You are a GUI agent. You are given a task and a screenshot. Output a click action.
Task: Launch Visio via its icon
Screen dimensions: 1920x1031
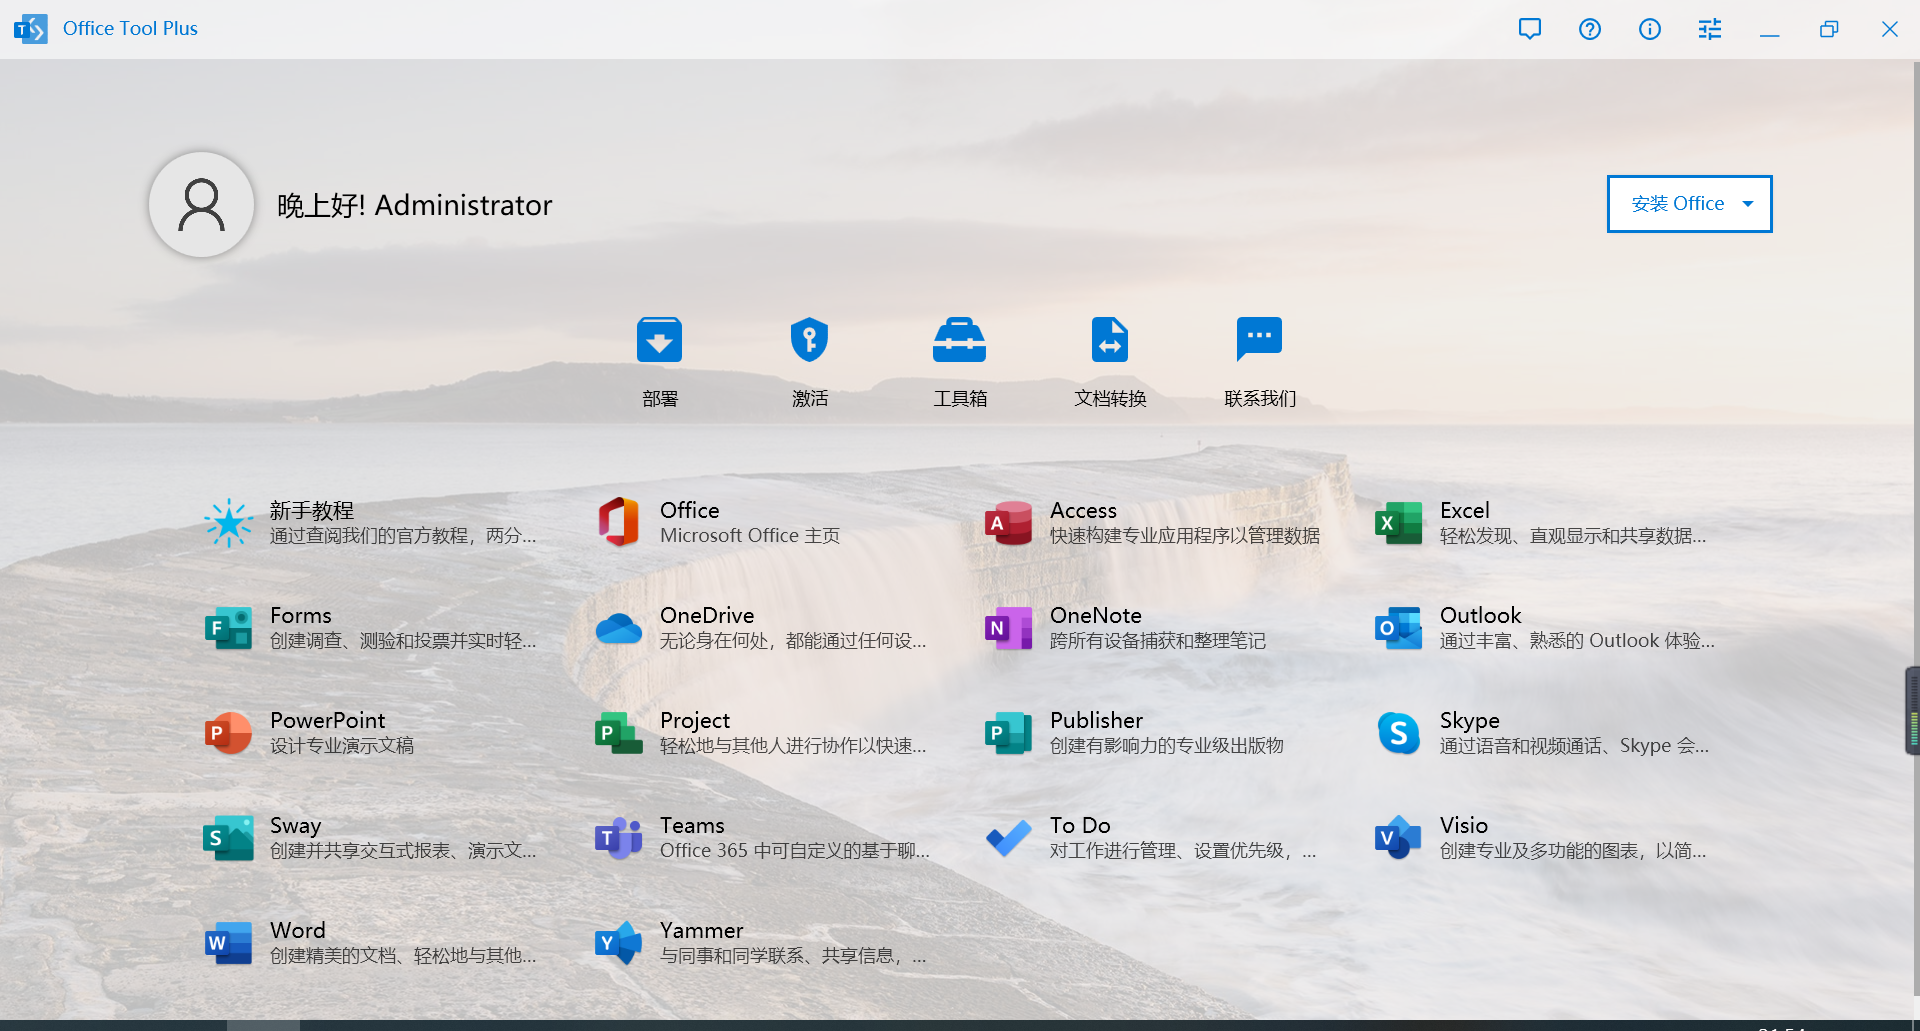point(1398,838)
